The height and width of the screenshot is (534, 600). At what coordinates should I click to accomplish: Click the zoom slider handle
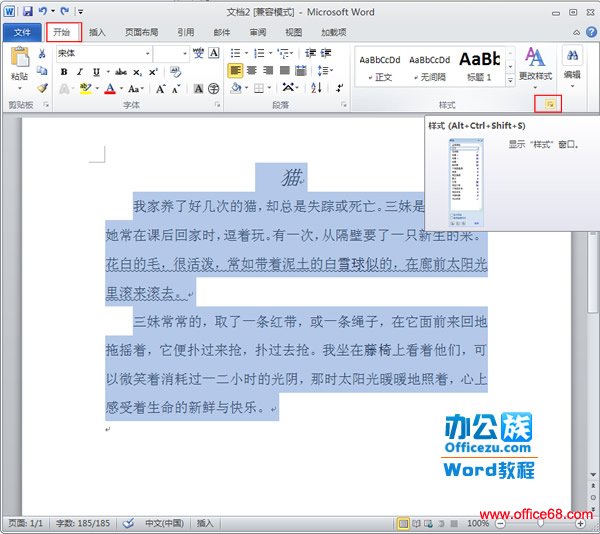click(540, 523)
